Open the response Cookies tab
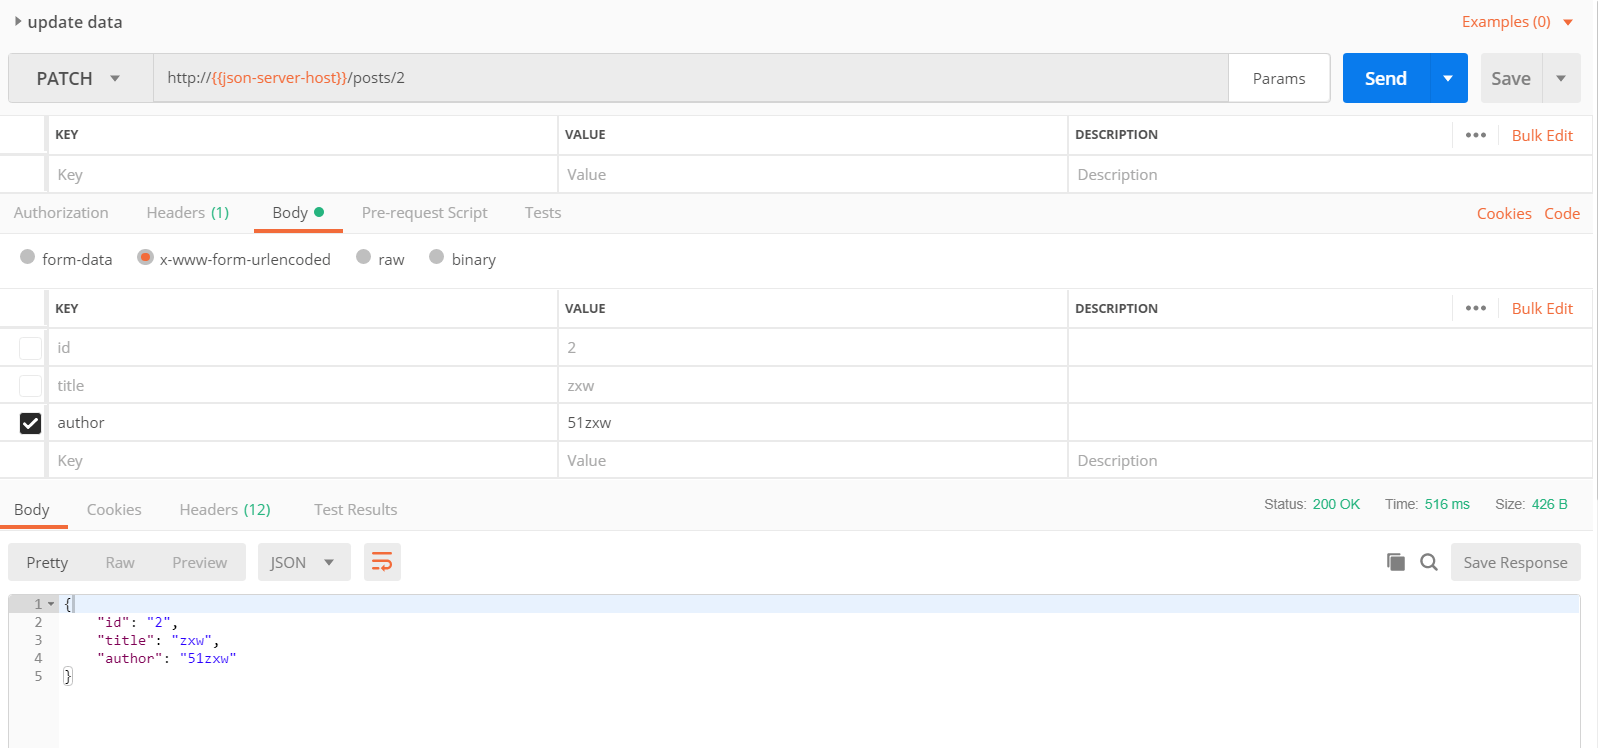 tap(114, 510)
